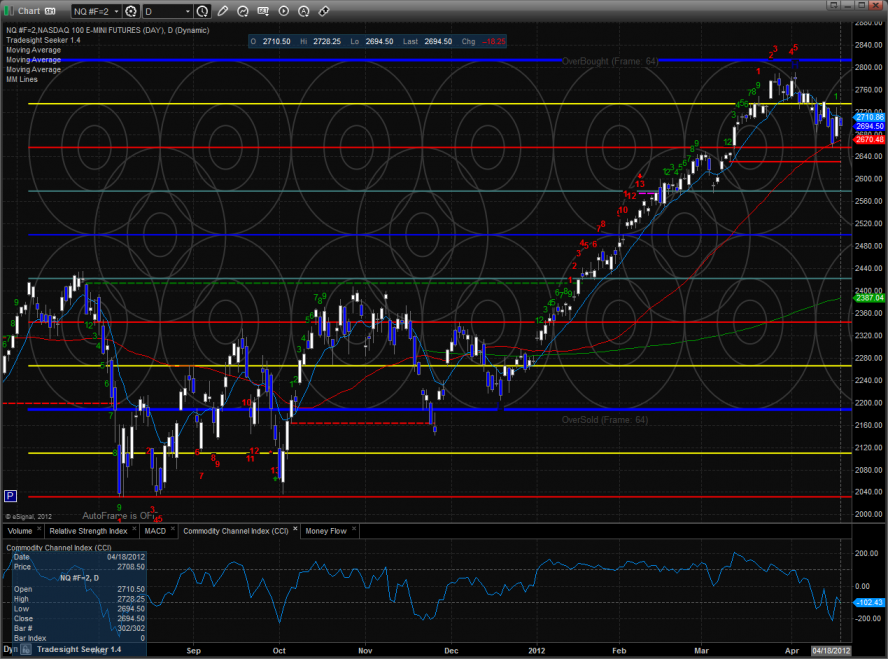
Task: Click the eraser icon at toolbar end
Action: pyautogui.click(x=324, y=11)
